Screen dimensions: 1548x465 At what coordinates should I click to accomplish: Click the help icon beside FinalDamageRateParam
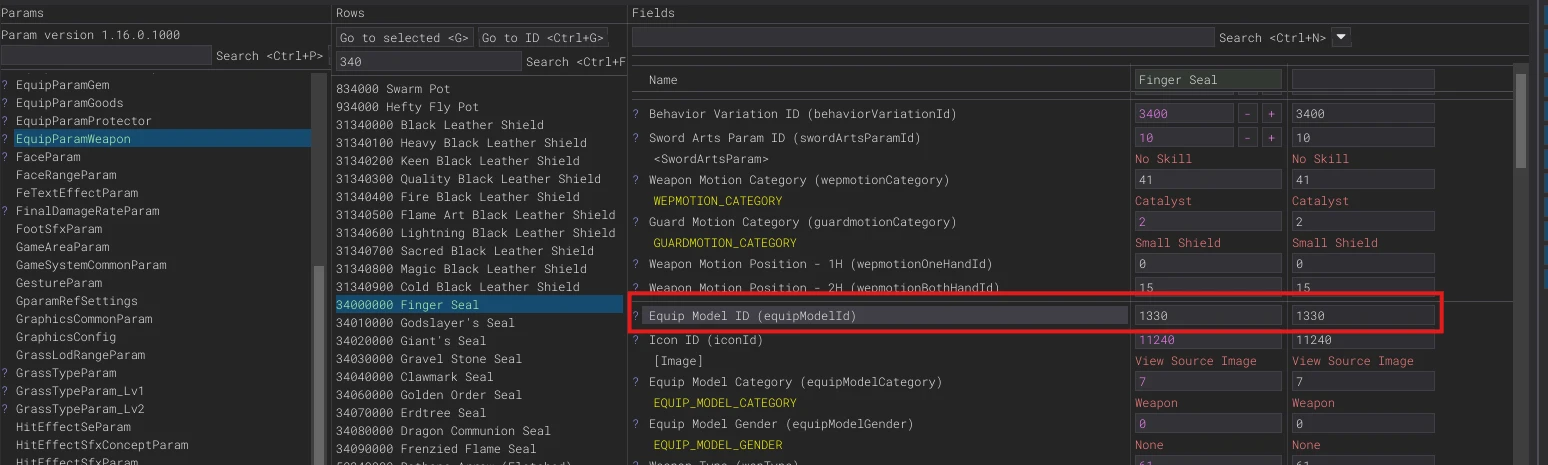(4, 211)
